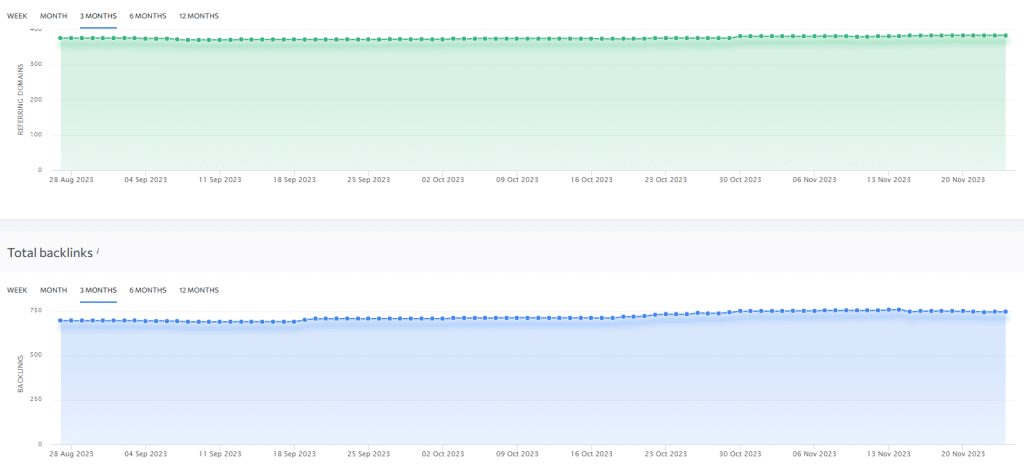1024x476 pixels.
Task: Select WEEK tab under Total backlinks
Action: (17, 290)
